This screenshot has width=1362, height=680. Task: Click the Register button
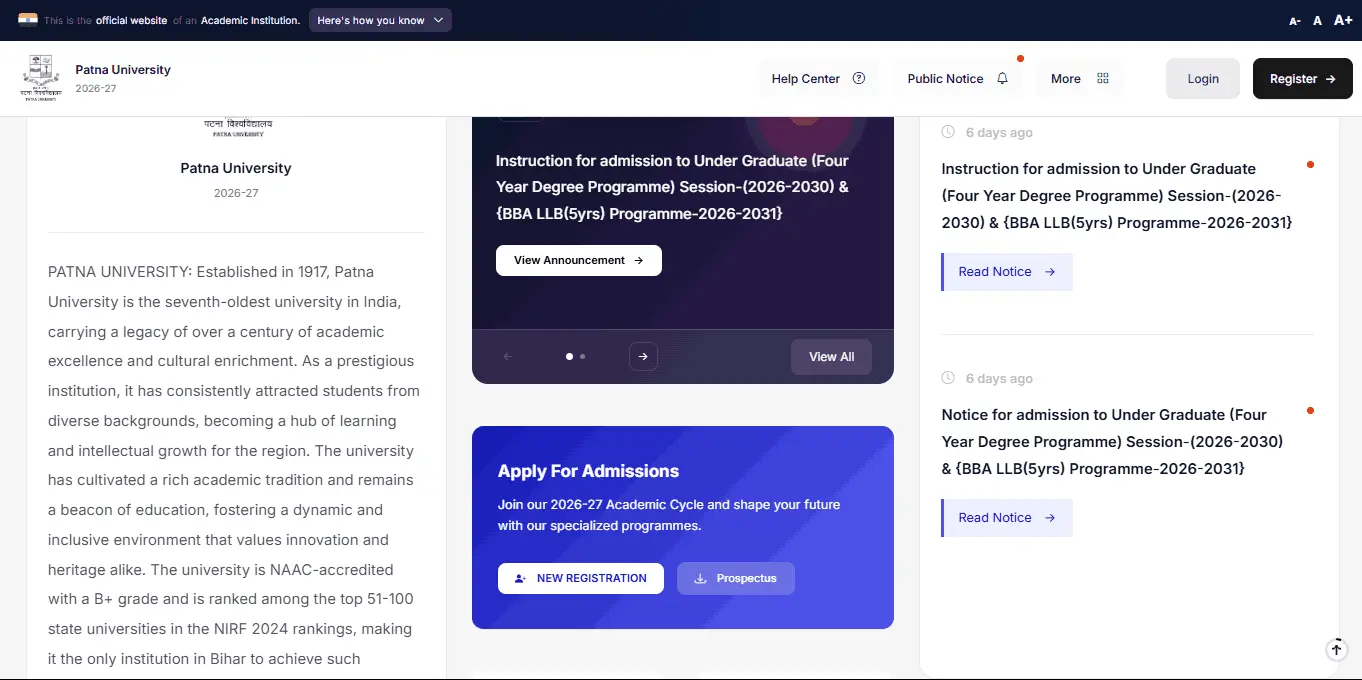(x=1303, y=79)
